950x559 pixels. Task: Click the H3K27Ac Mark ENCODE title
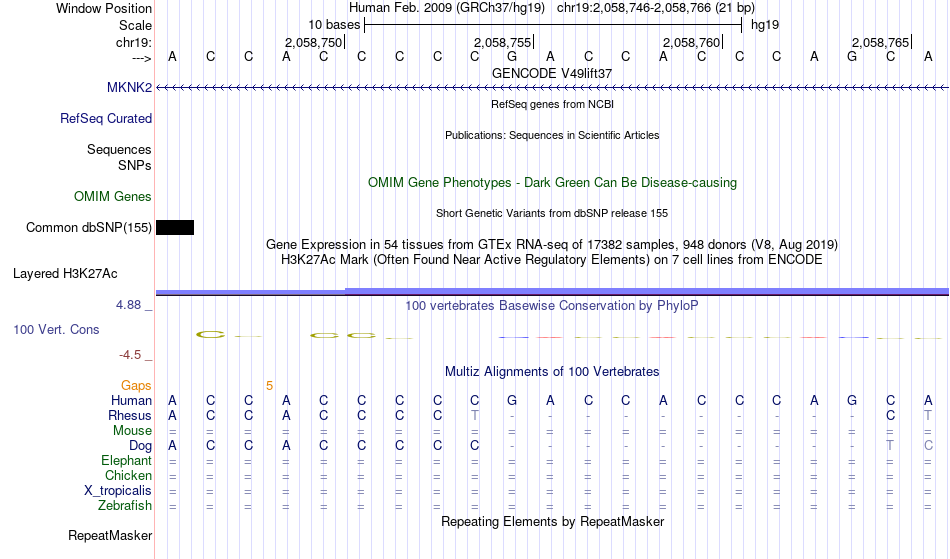552,260
